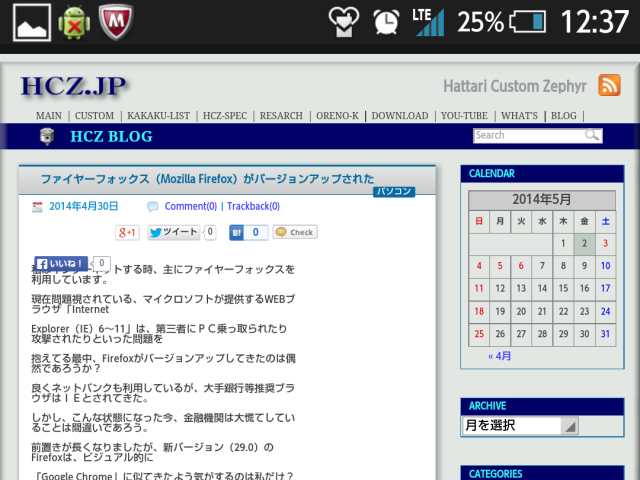Click the パソコン category tag

pos(394,191)
